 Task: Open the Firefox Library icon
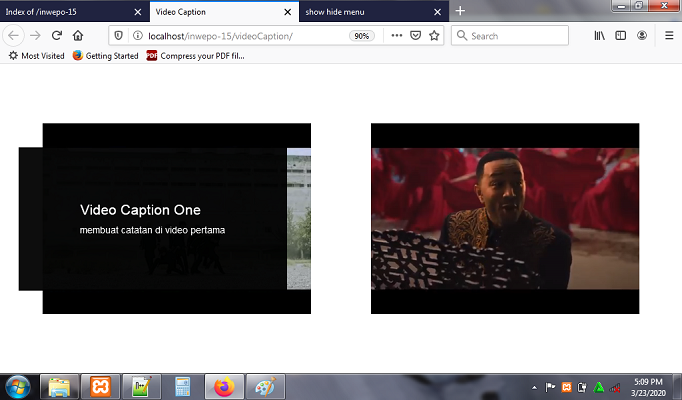600,35
